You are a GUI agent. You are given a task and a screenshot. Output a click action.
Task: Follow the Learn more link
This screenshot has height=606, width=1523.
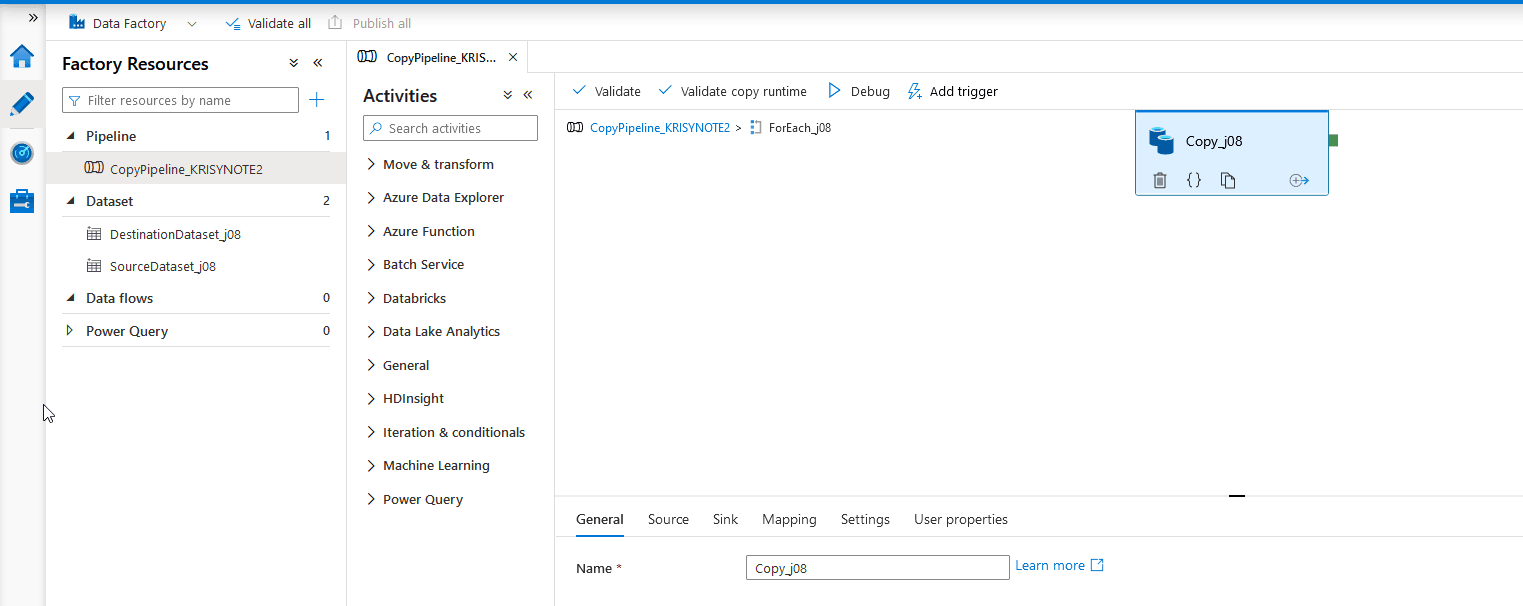point(1050,566)
